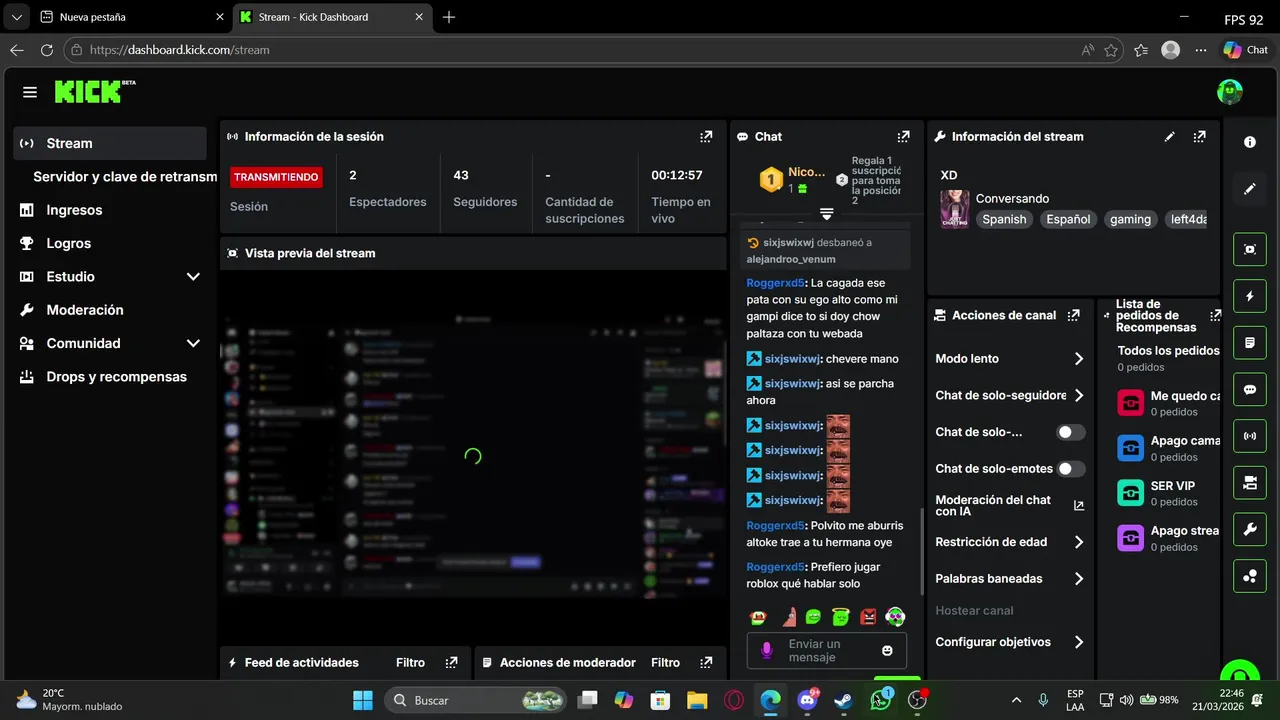Click Filtro in Acciones de moderador
The image size is (1280, 720).
click(x=665, y=662)
